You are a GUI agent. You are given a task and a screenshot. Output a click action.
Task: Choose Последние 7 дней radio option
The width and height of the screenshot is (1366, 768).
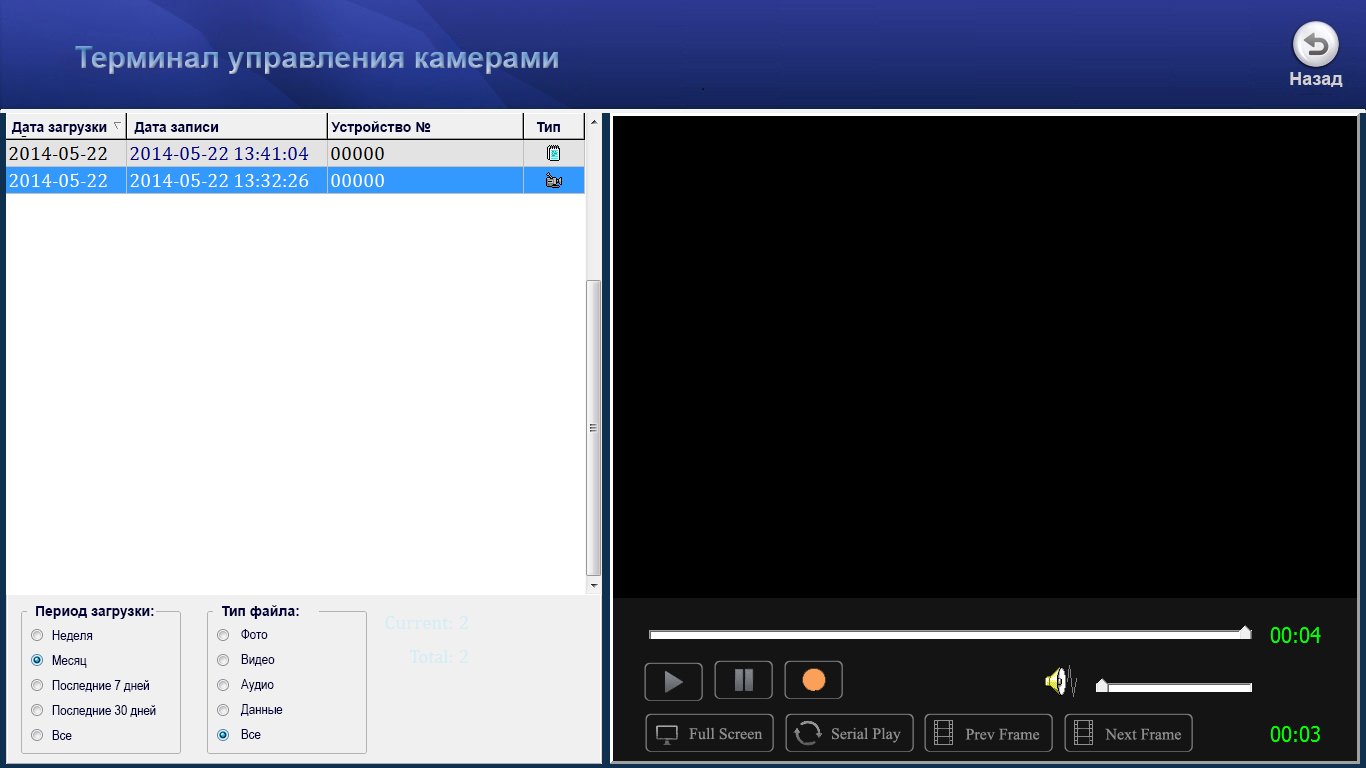[x=38, y=685]
